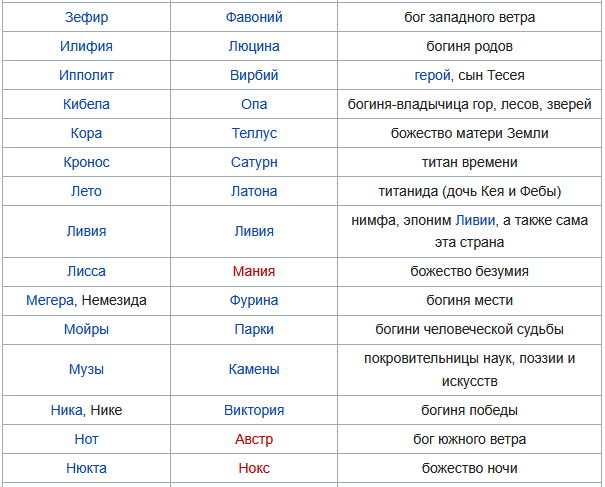Image resolution: width=605 pixels, height=487 pixels.
Task: Open the Илифия article link
Action: 86,46
